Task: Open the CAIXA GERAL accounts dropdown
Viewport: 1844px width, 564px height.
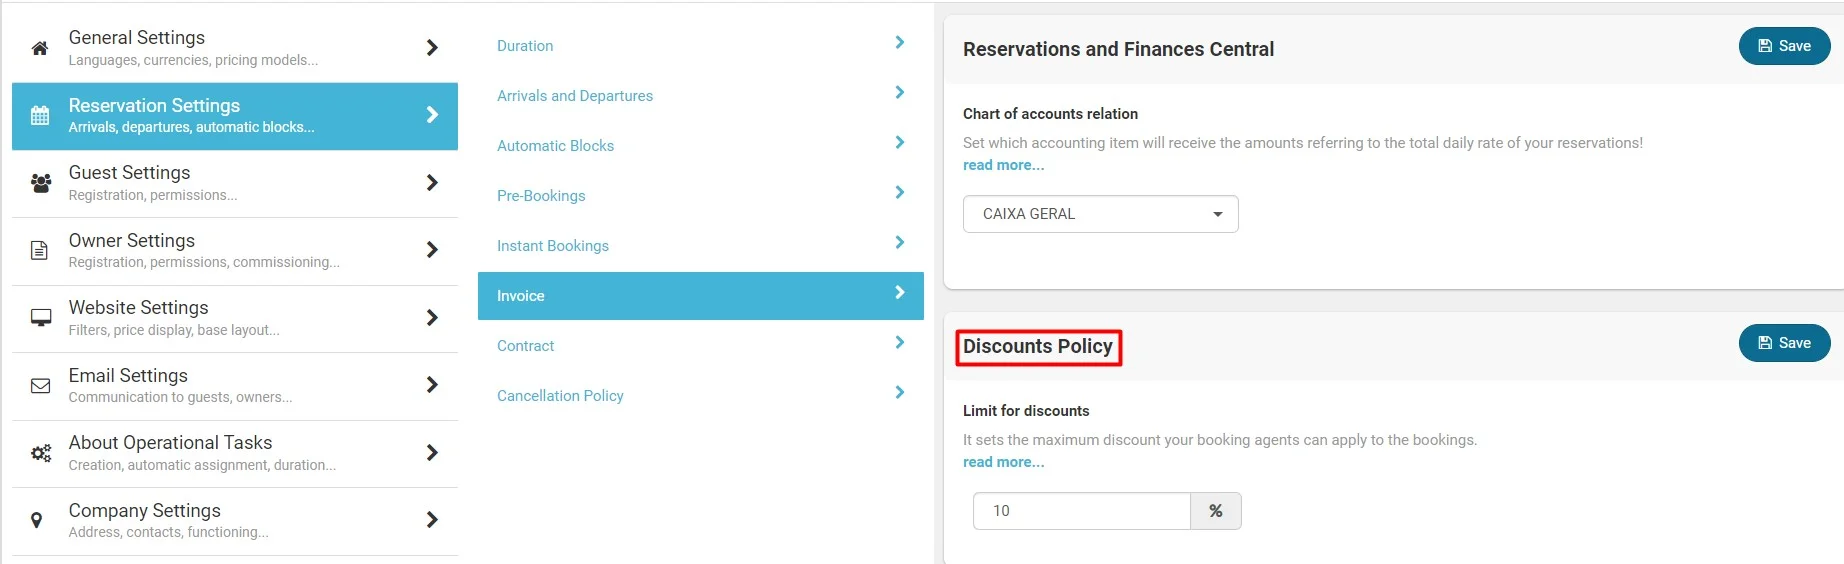Action: coord(1100,214)
